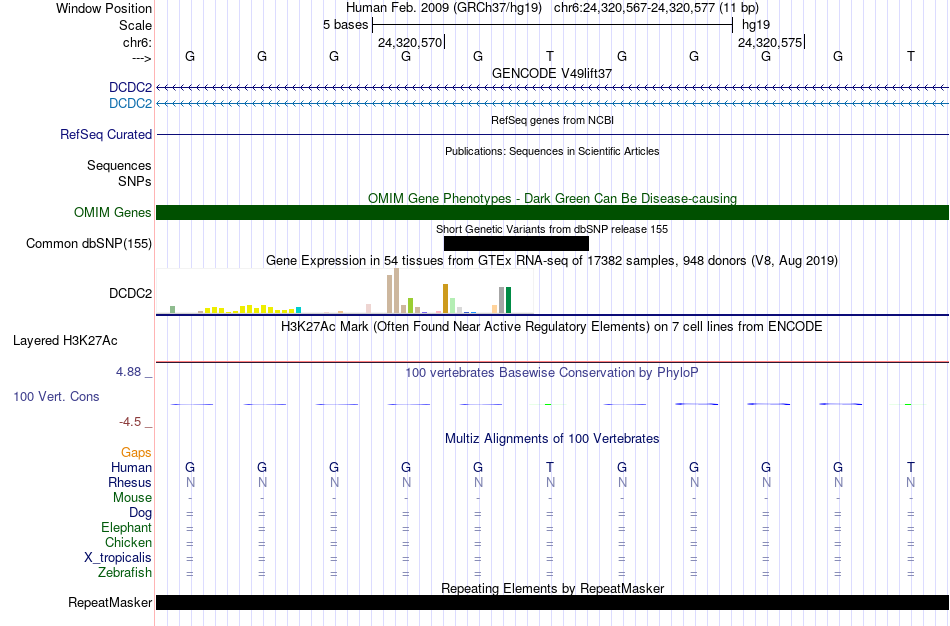
Task: Click the Window Position track label
Action: [x=104, y=8]
